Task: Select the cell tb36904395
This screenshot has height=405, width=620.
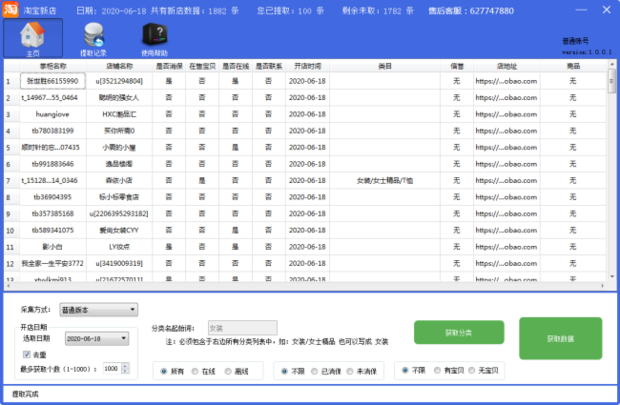Action: tap(53, 197)
